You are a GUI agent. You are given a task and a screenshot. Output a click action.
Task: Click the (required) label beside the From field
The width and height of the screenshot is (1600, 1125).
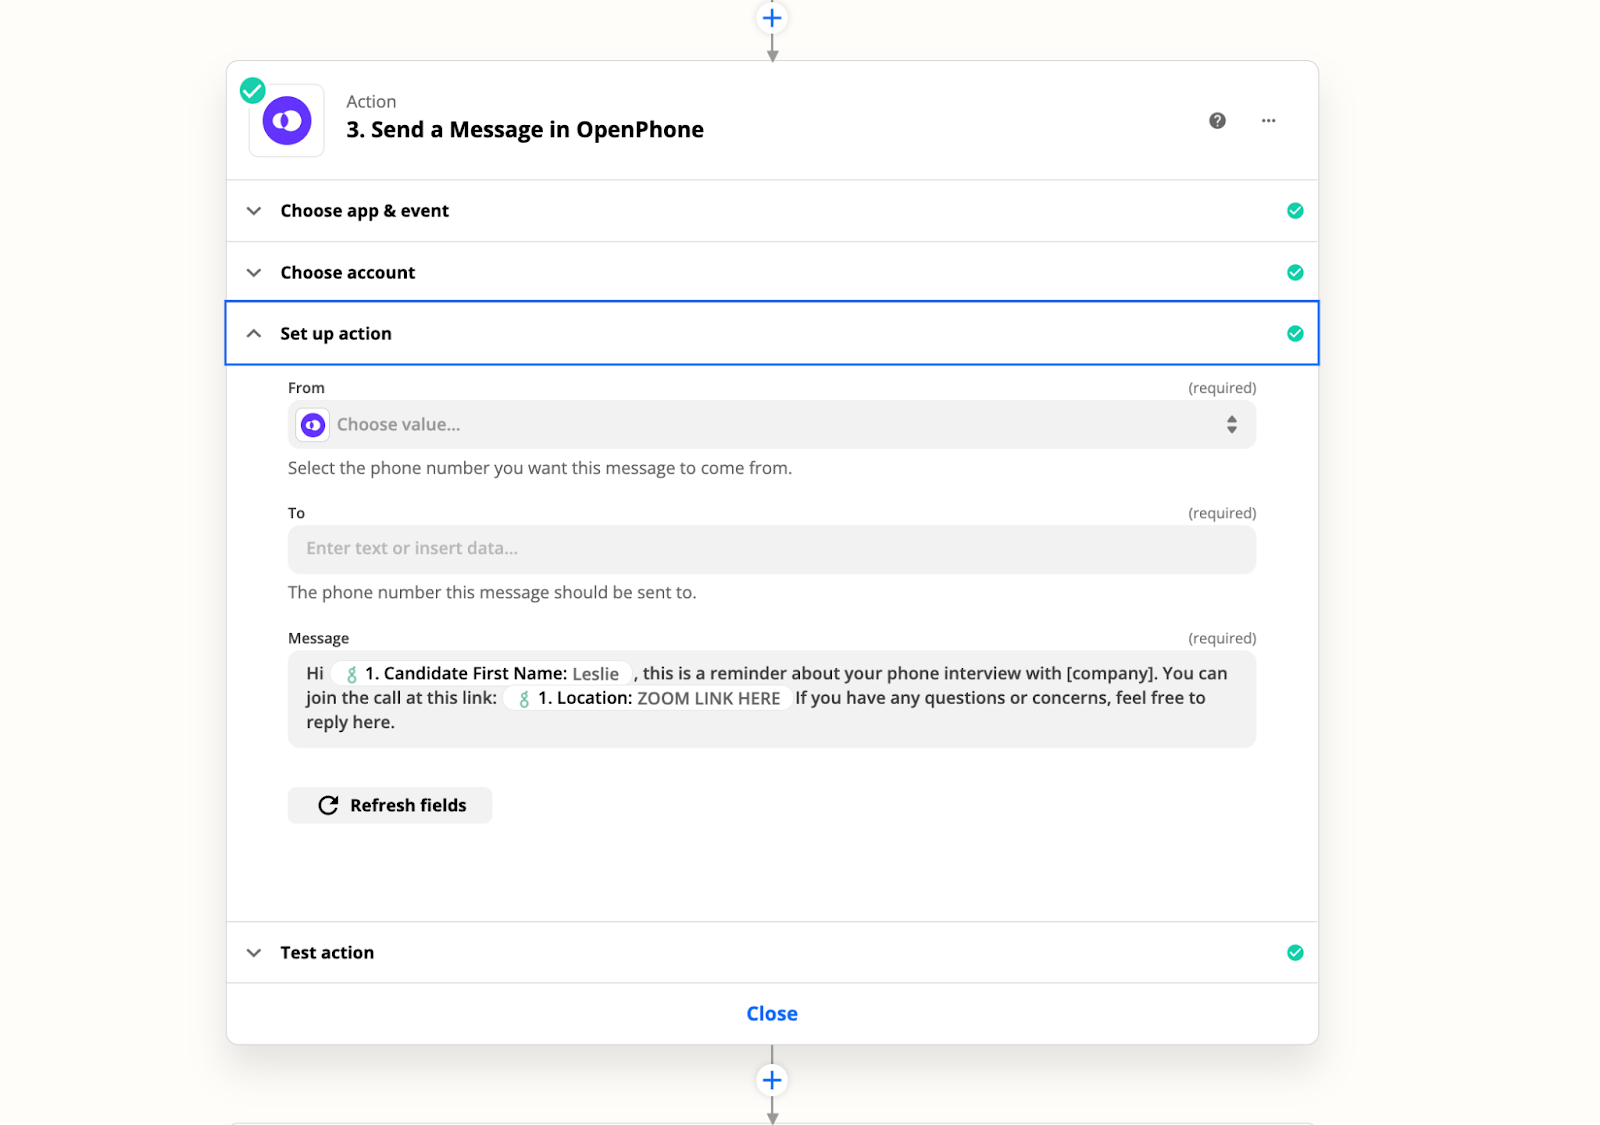(1222, 388)
